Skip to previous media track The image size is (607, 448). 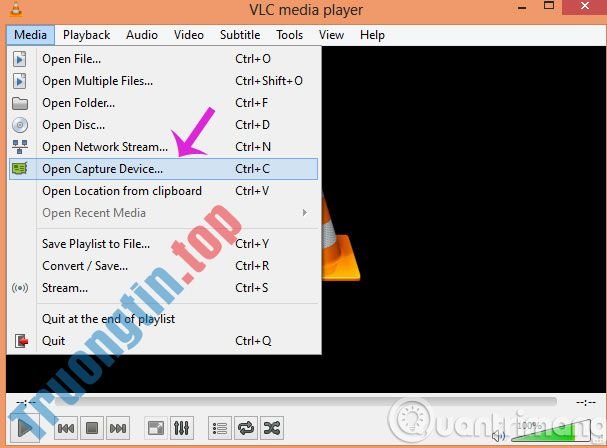click(66, 428)
